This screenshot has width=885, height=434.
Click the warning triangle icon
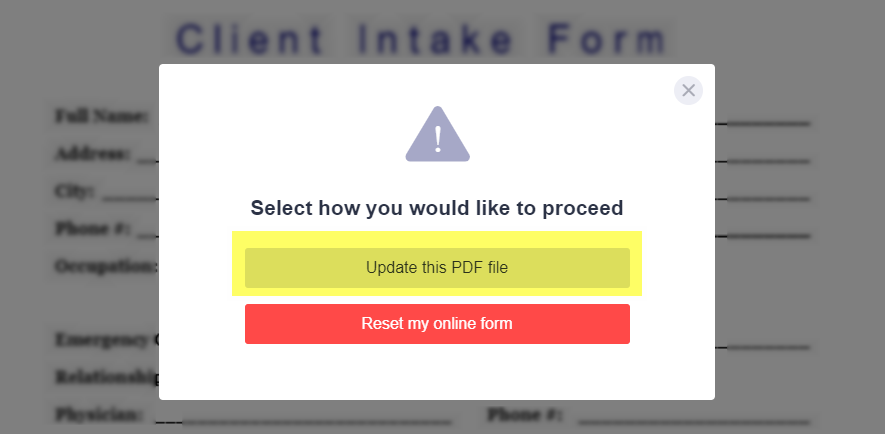[437, 134]
